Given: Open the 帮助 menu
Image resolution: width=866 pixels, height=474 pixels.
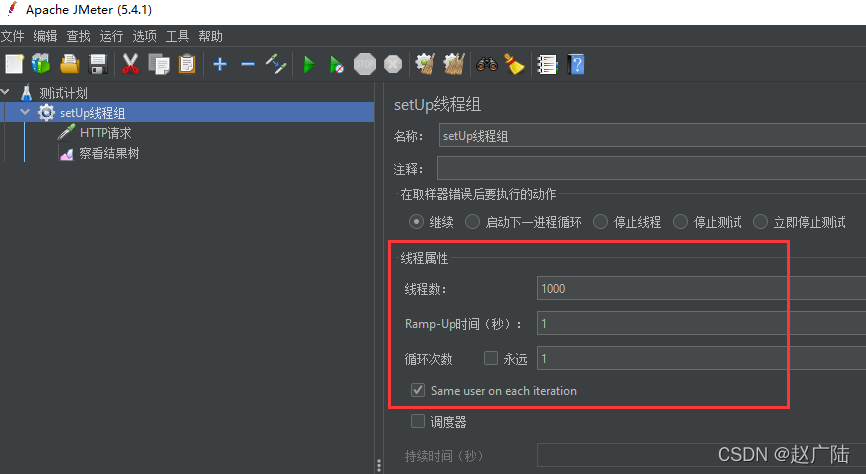Looking at the screenshot, I should pos(210,36).
